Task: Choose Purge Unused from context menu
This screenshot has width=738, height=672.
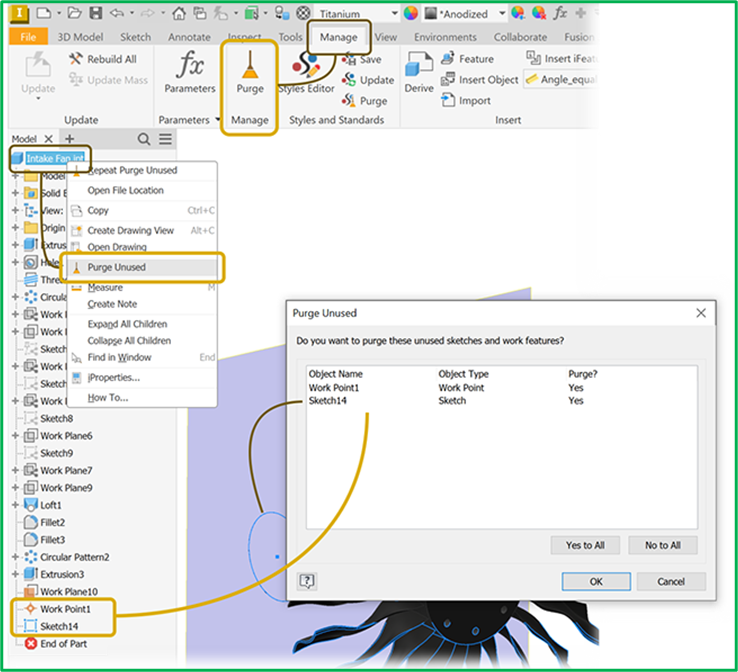Action: (x=143, y=267)
